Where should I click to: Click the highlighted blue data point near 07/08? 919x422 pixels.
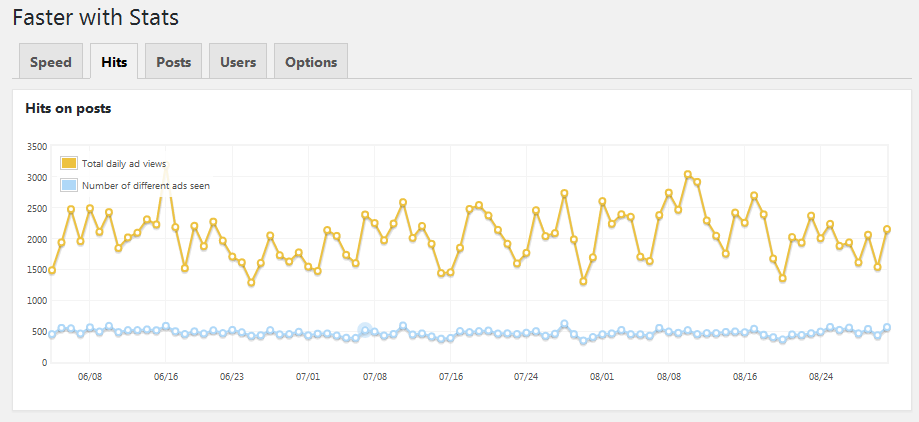[365, 331]
